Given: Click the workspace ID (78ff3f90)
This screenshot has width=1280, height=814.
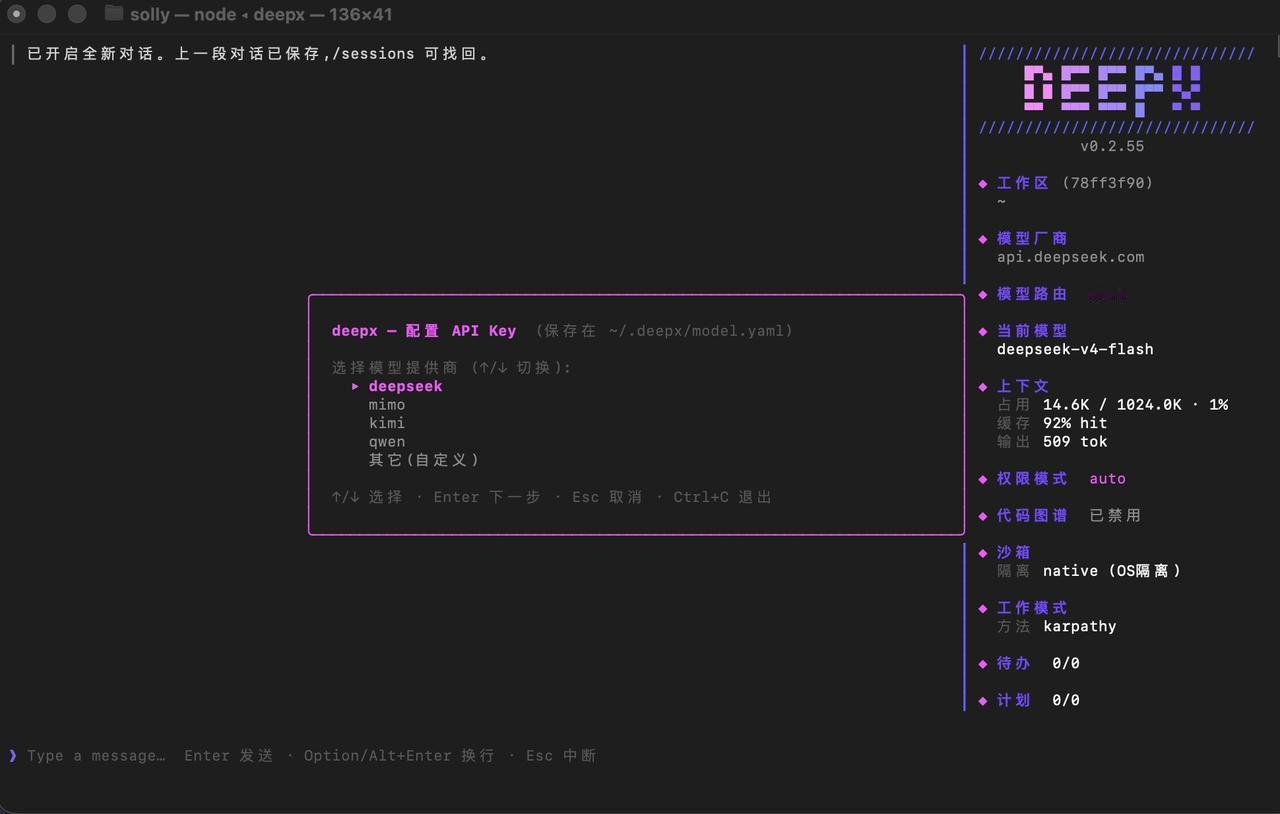Looking at the screenshot, I should click(x=1107, y=183).
